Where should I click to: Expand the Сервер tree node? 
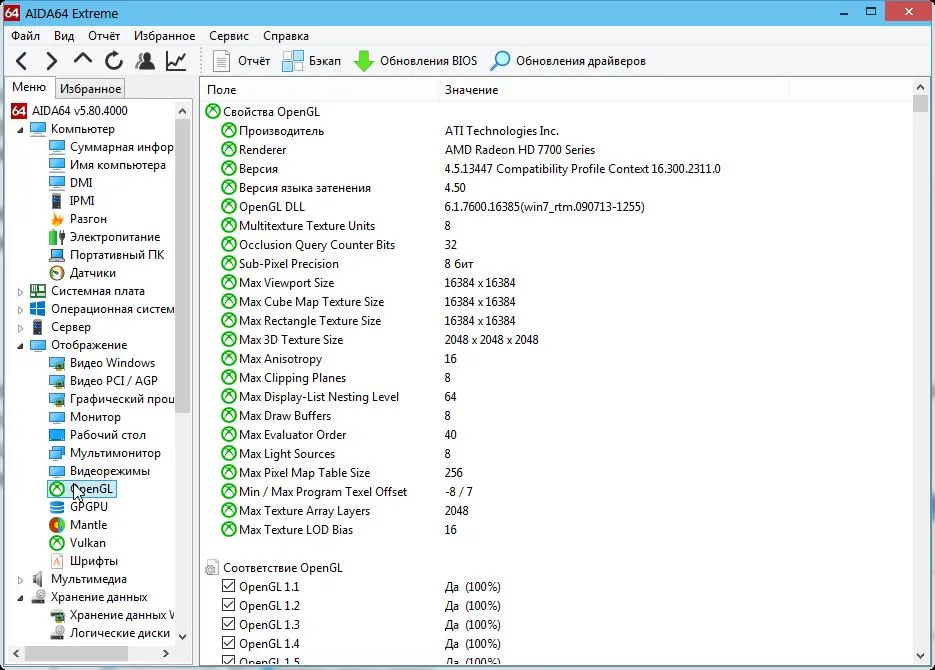(20, 328)
